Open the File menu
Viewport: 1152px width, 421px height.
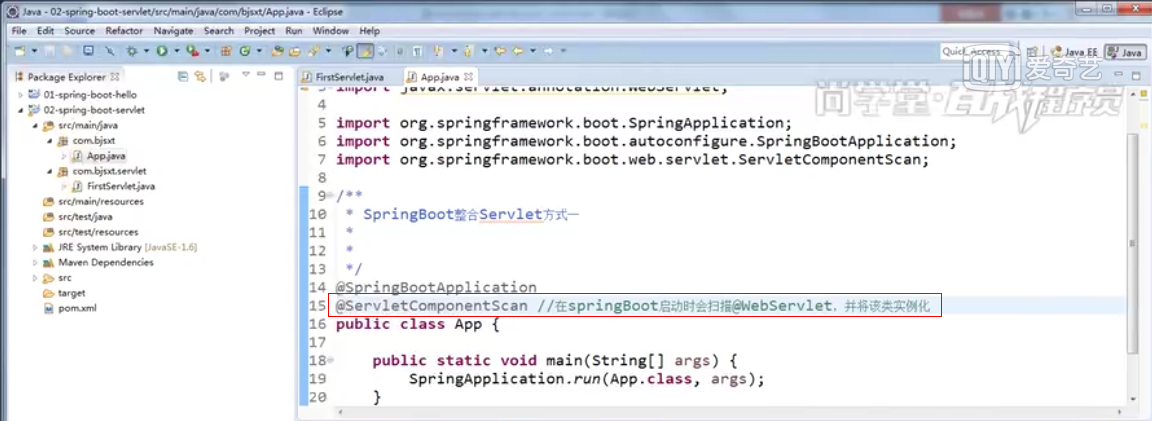click(x=19, y=31)
